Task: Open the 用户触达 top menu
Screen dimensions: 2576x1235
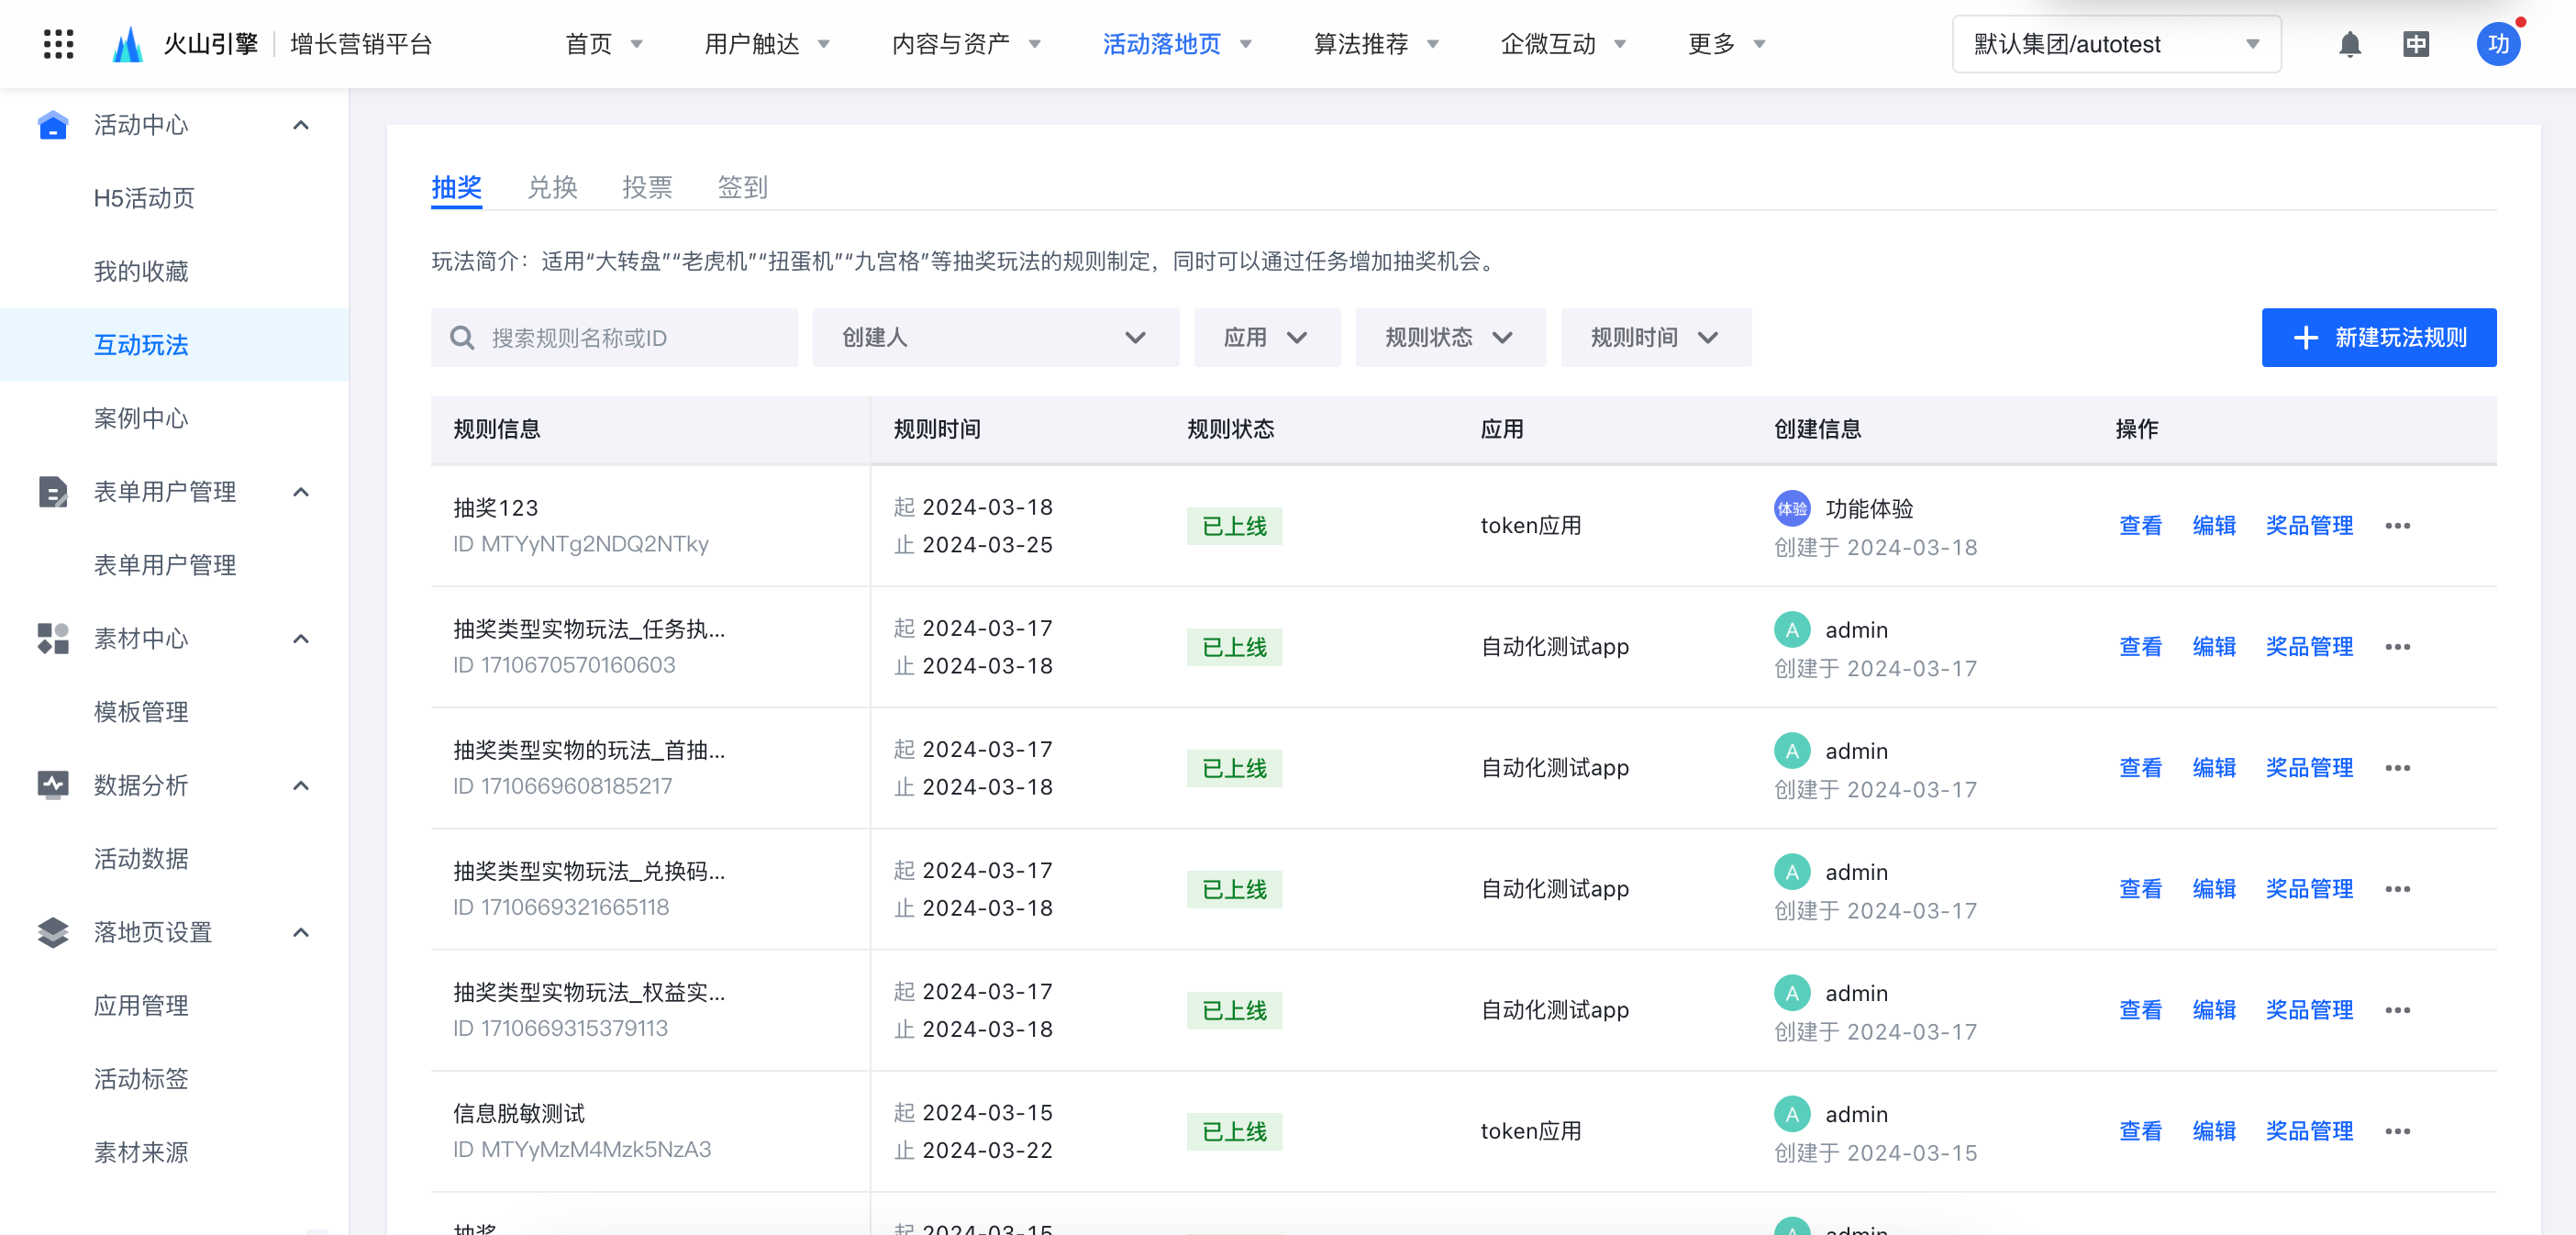Action: coord(767,44)
